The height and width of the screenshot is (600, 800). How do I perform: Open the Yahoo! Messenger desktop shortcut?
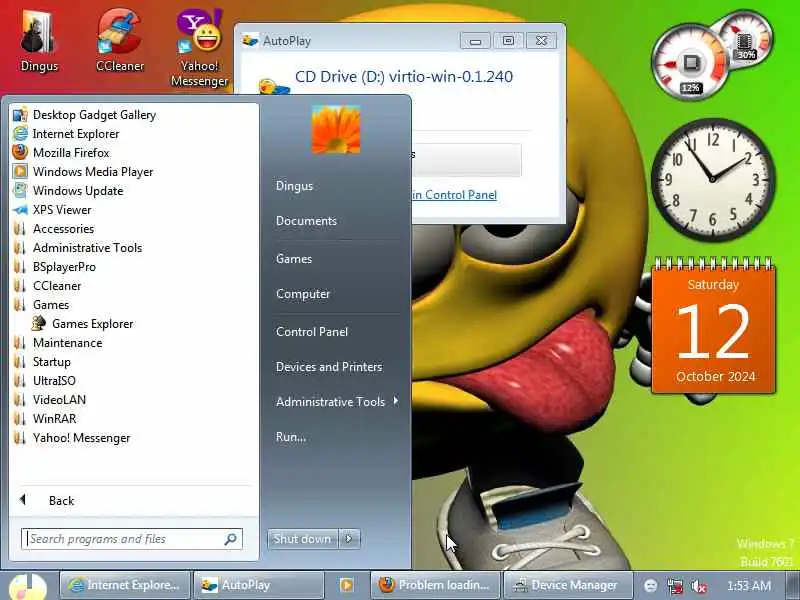coord(199,47)
